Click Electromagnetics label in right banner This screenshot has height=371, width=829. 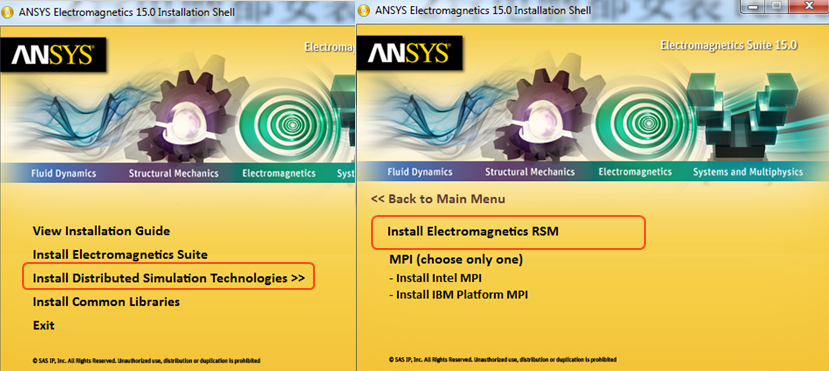tap(635, 172)
